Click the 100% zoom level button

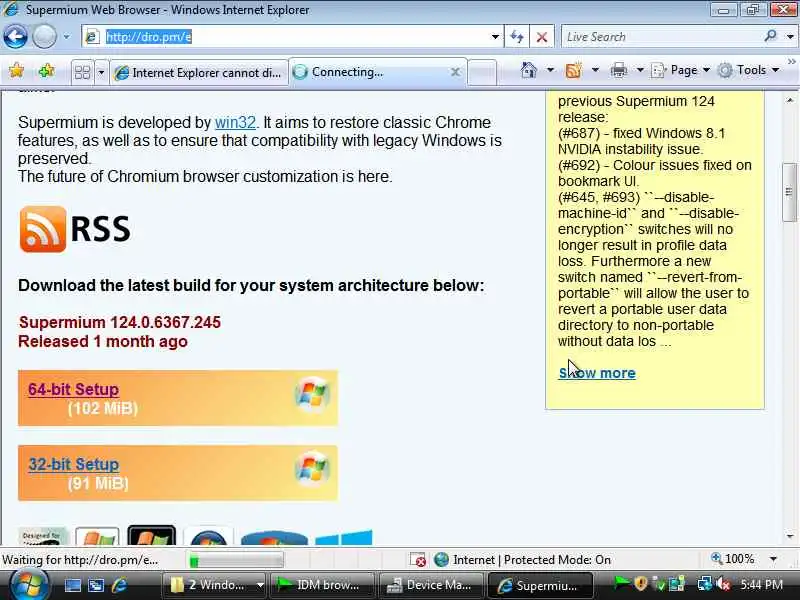733,559
